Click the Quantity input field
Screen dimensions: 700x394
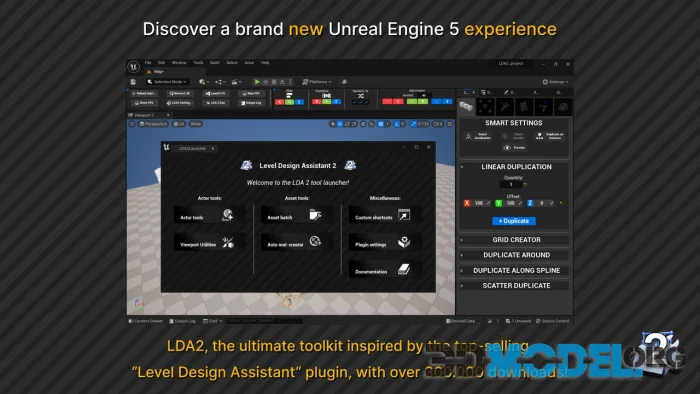point(511,184)
